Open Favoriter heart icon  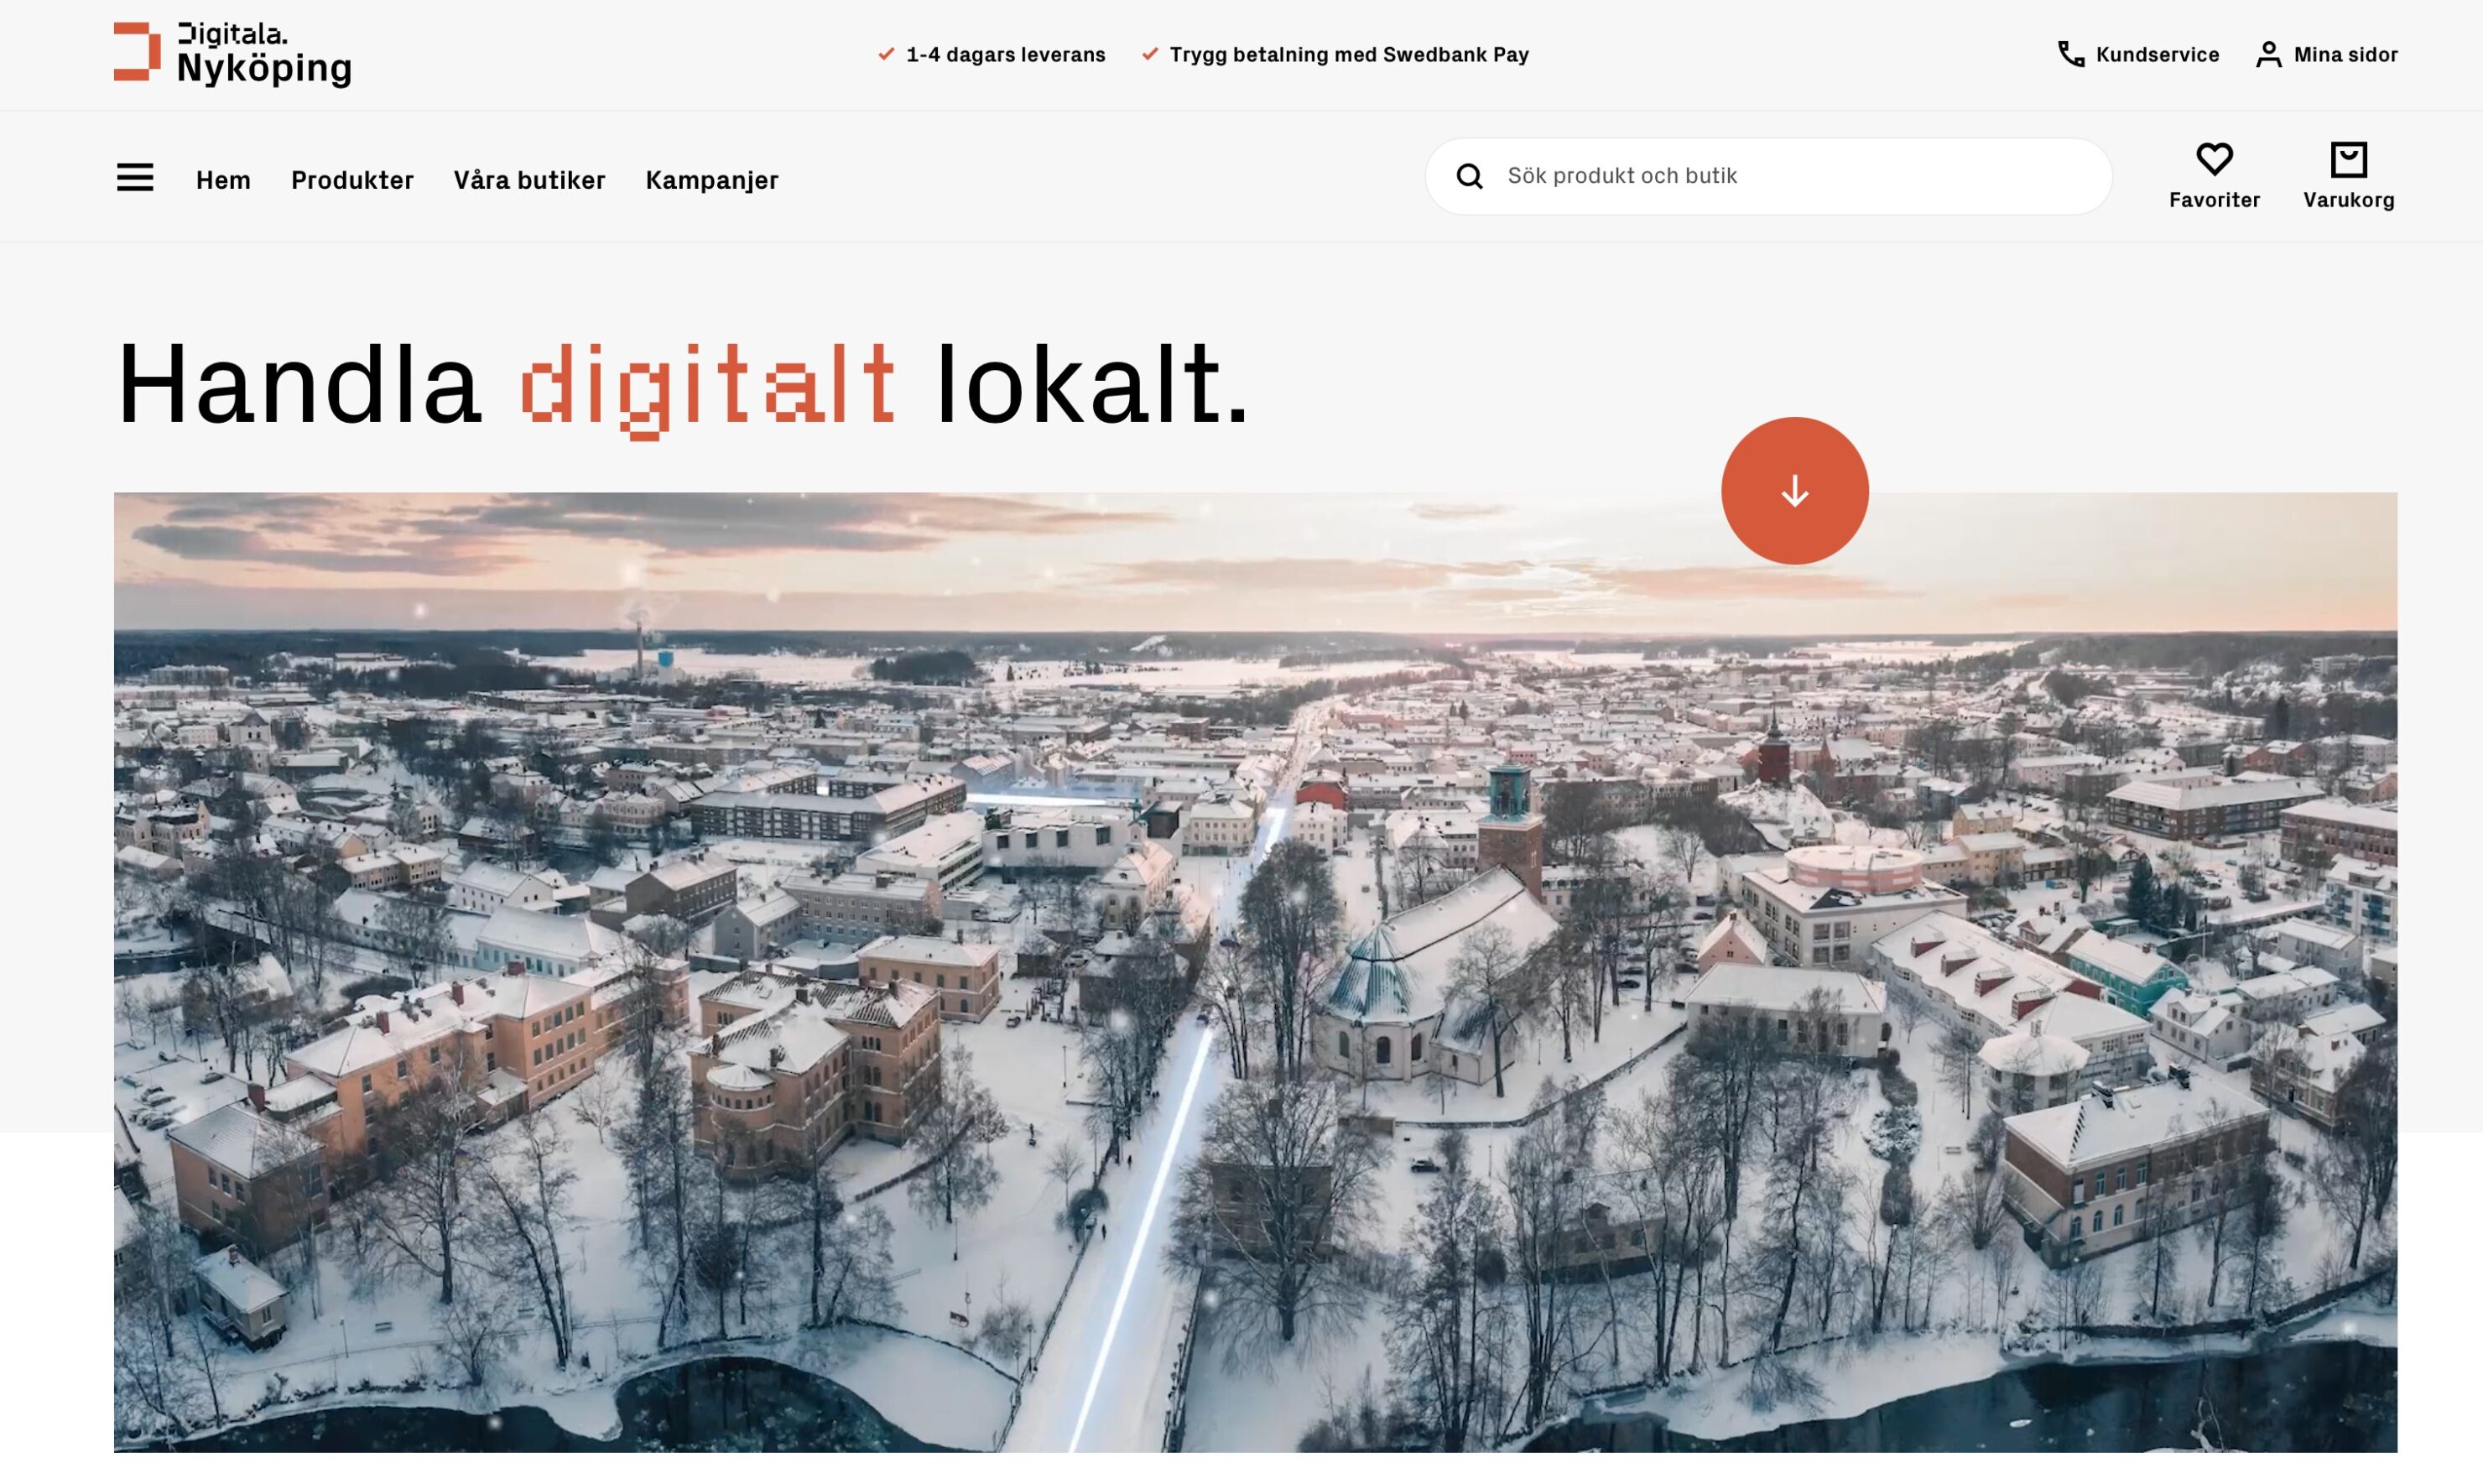point(2214,159)
